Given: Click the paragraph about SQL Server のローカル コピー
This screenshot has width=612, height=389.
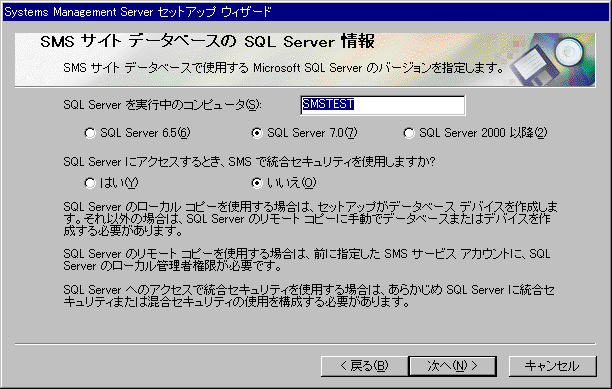Looking at the screenshot, I should pyautogui.click(x=310, y=218).
